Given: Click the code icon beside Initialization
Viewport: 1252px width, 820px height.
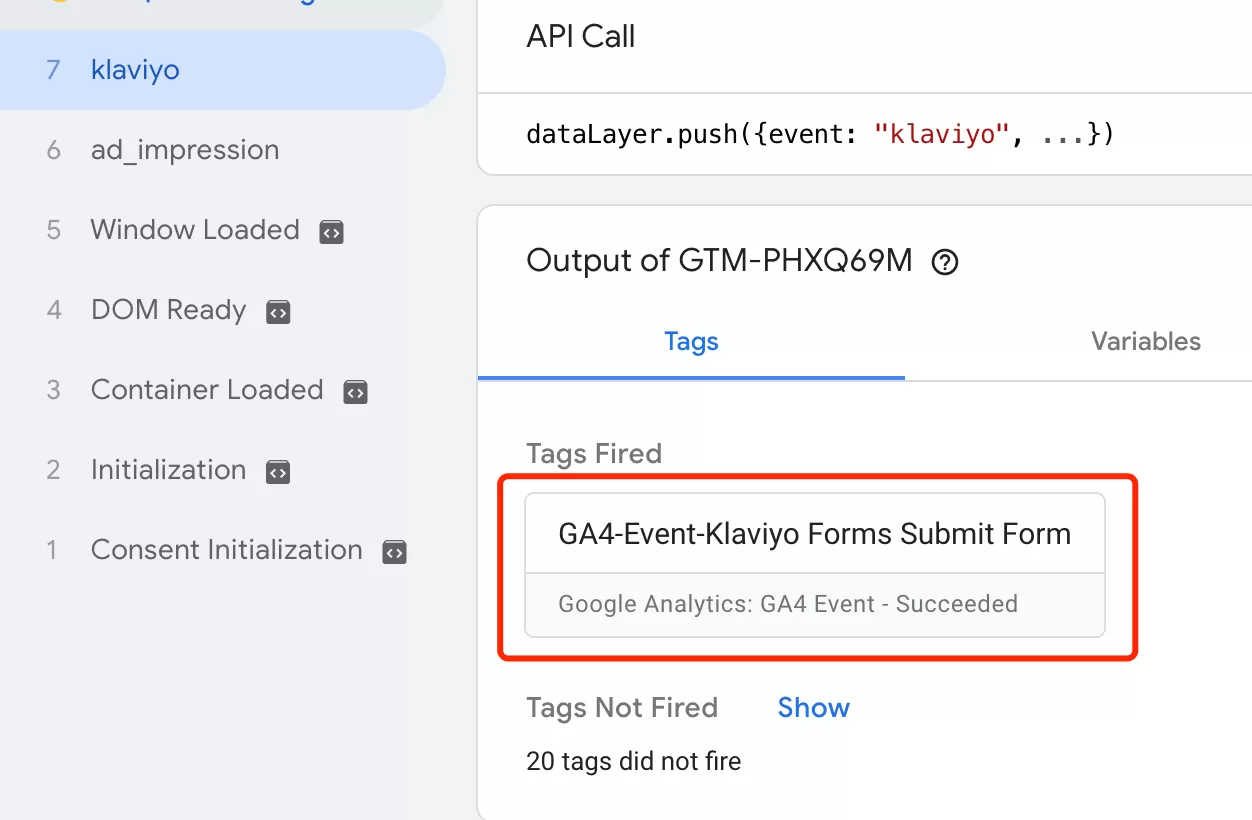Looking at the screenshot, I should pos(278,472).
